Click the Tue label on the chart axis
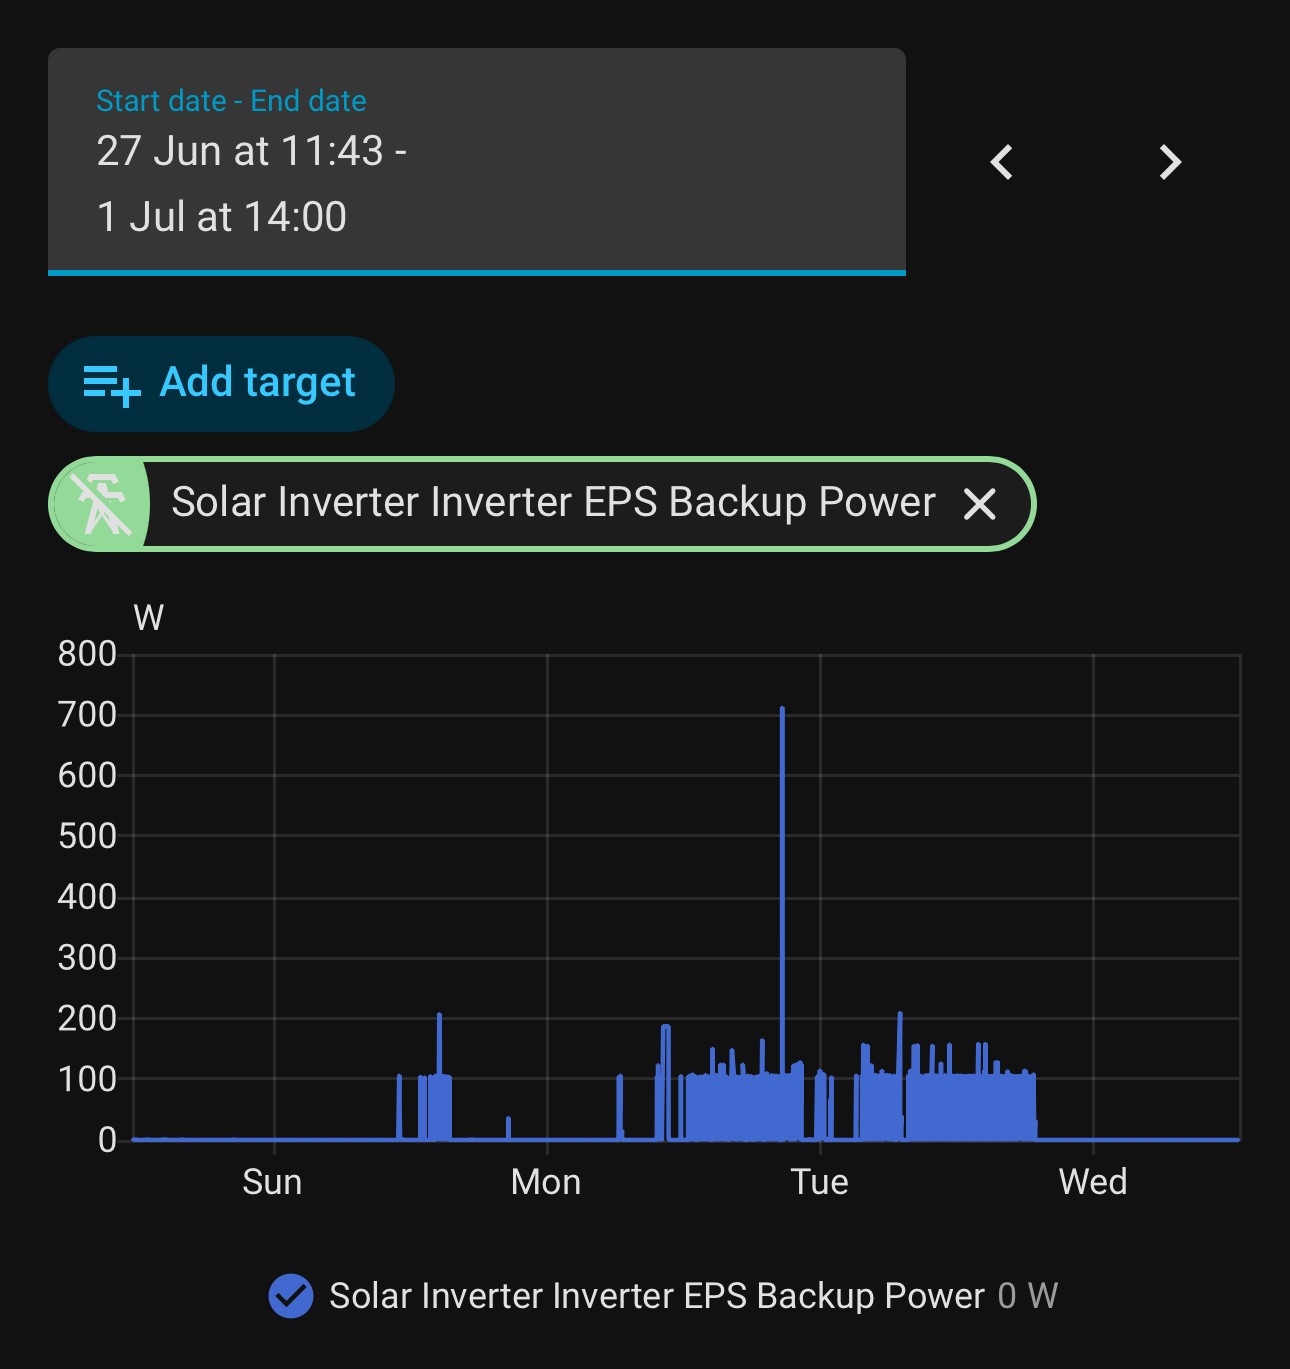Image resolution: width=1290 pixels, height=1369 pixels. coord(820,1182)
